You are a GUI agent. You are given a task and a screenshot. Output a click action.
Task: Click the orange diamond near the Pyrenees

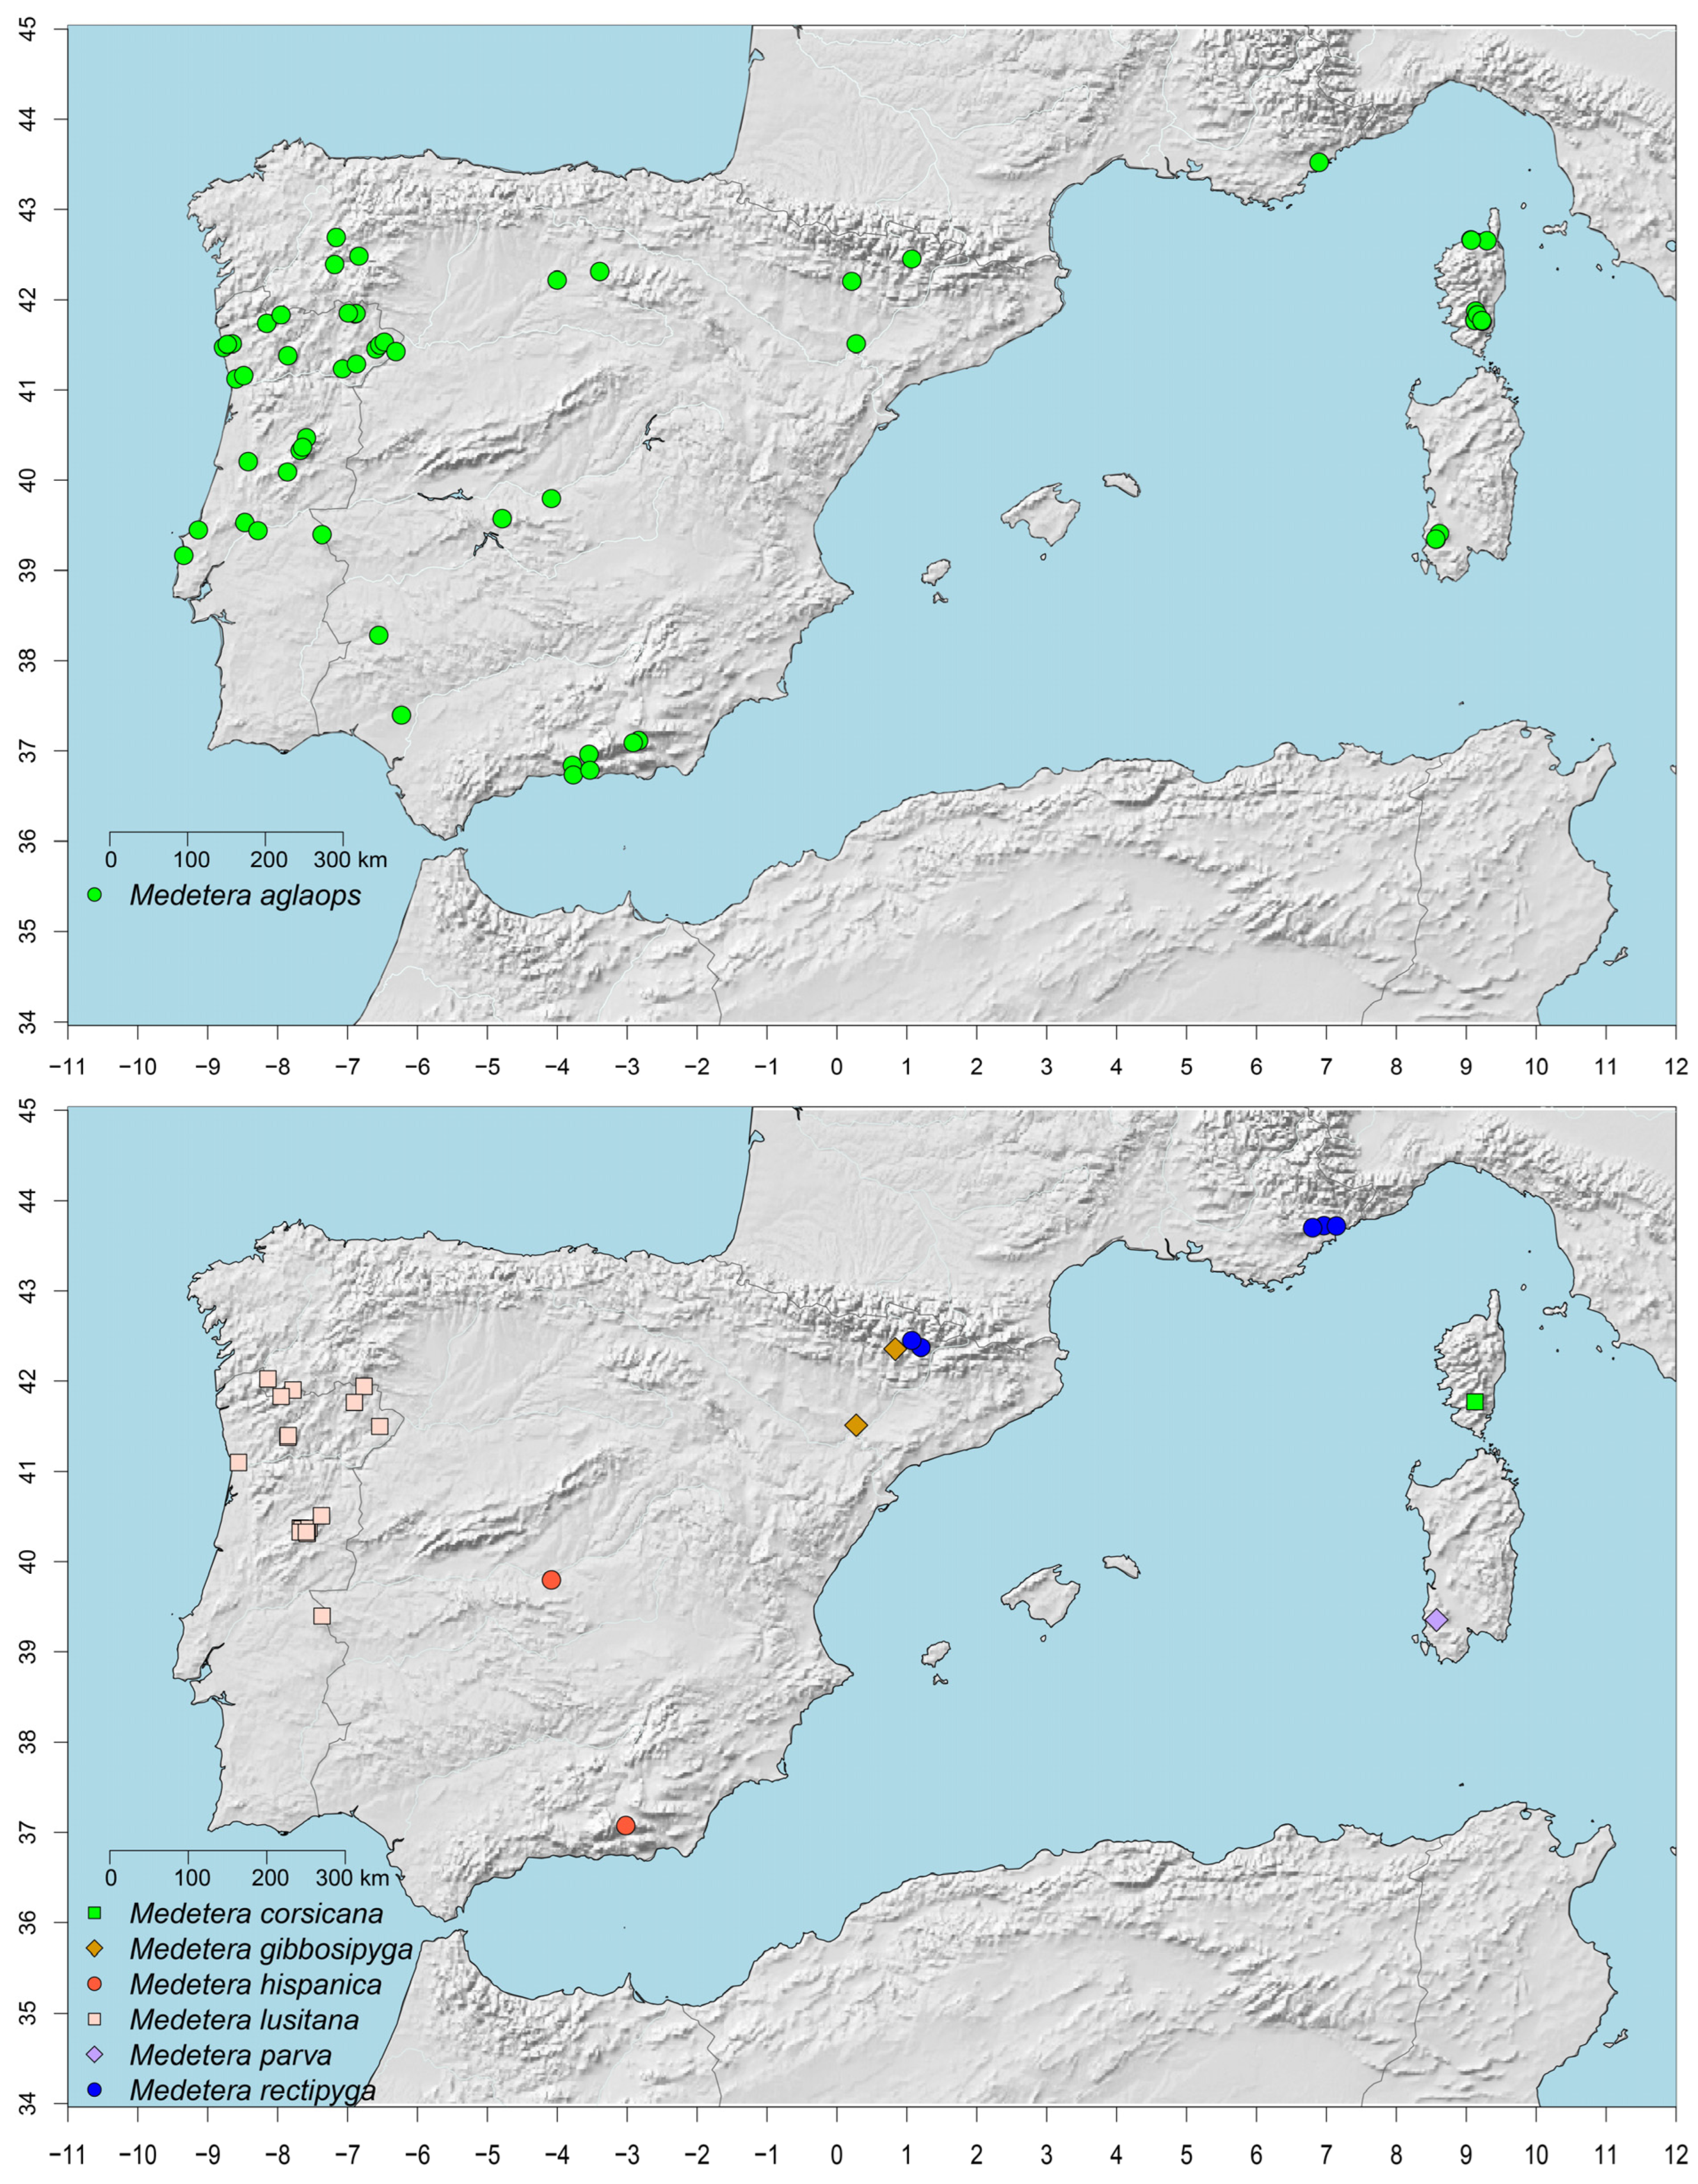pos(895,1349)
